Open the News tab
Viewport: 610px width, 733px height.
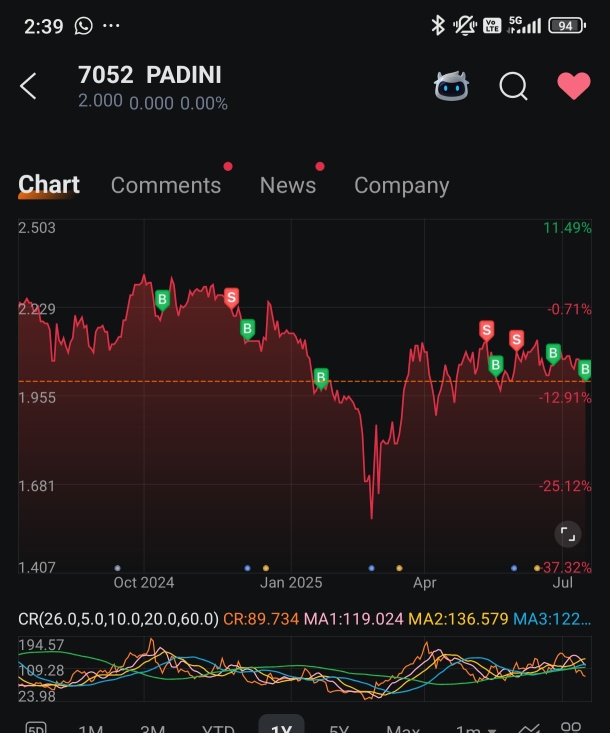coord(288,186)
